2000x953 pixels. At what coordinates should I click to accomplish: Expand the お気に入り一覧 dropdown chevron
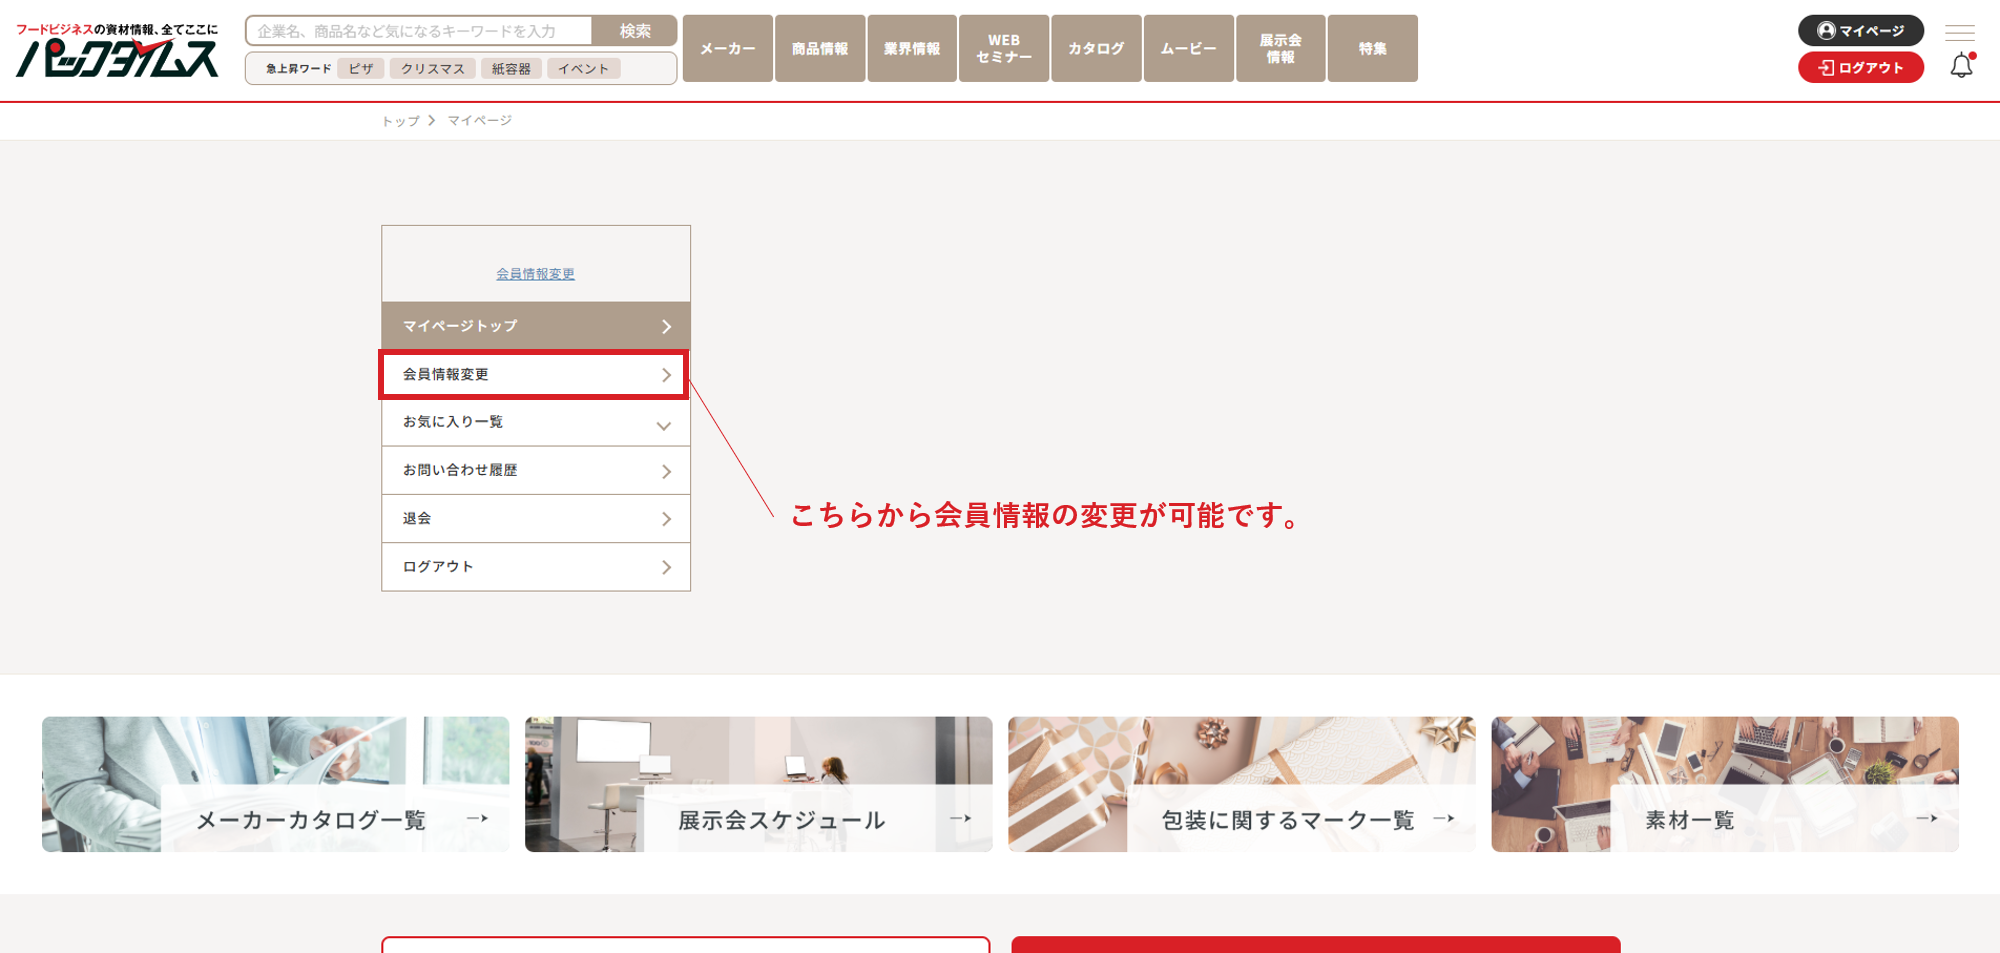(x=663, y=425)
